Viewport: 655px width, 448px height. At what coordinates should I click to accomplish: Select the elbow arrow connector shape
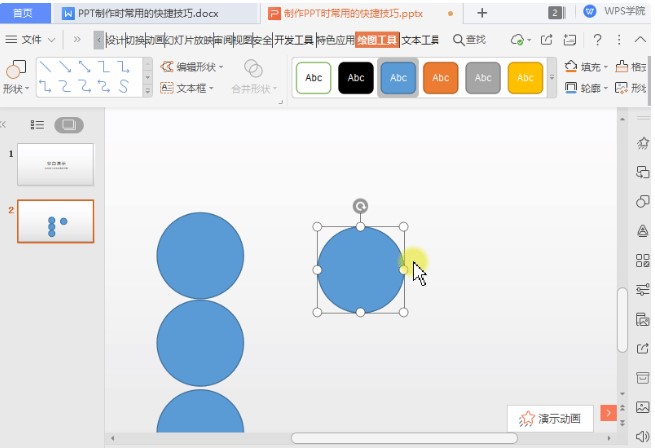click(x=123, y=66)
